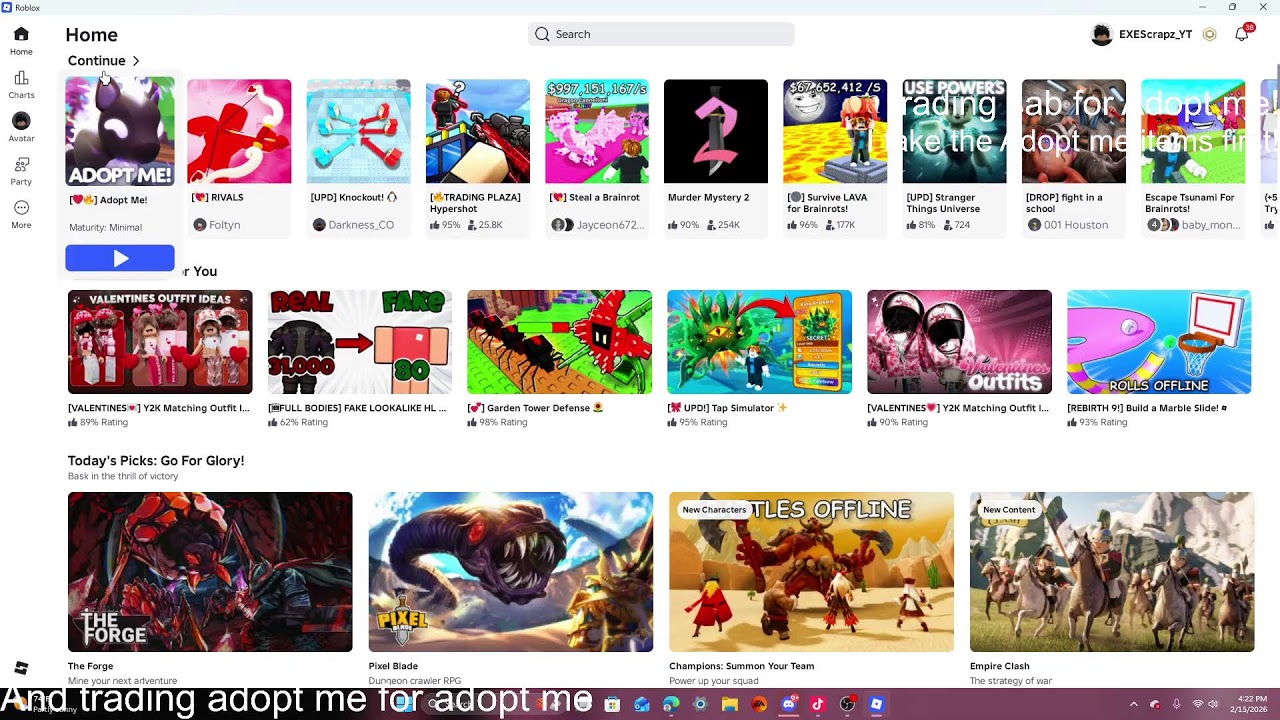The width and height of the screenshot is (1280, 720).
Task: Open the Build a Marble Slide thumbnail
Action: (x=1159, y=342)
